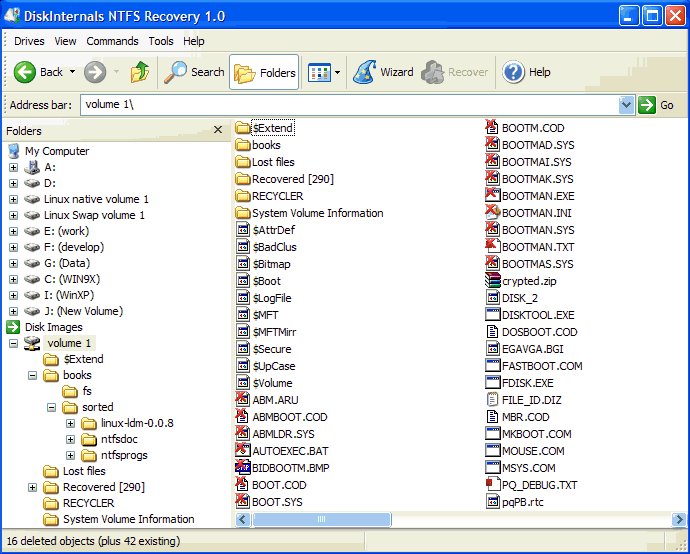Open the Help menu in menu bar
The height and width of the screenshot is (554, 690).
pos(194,41)
